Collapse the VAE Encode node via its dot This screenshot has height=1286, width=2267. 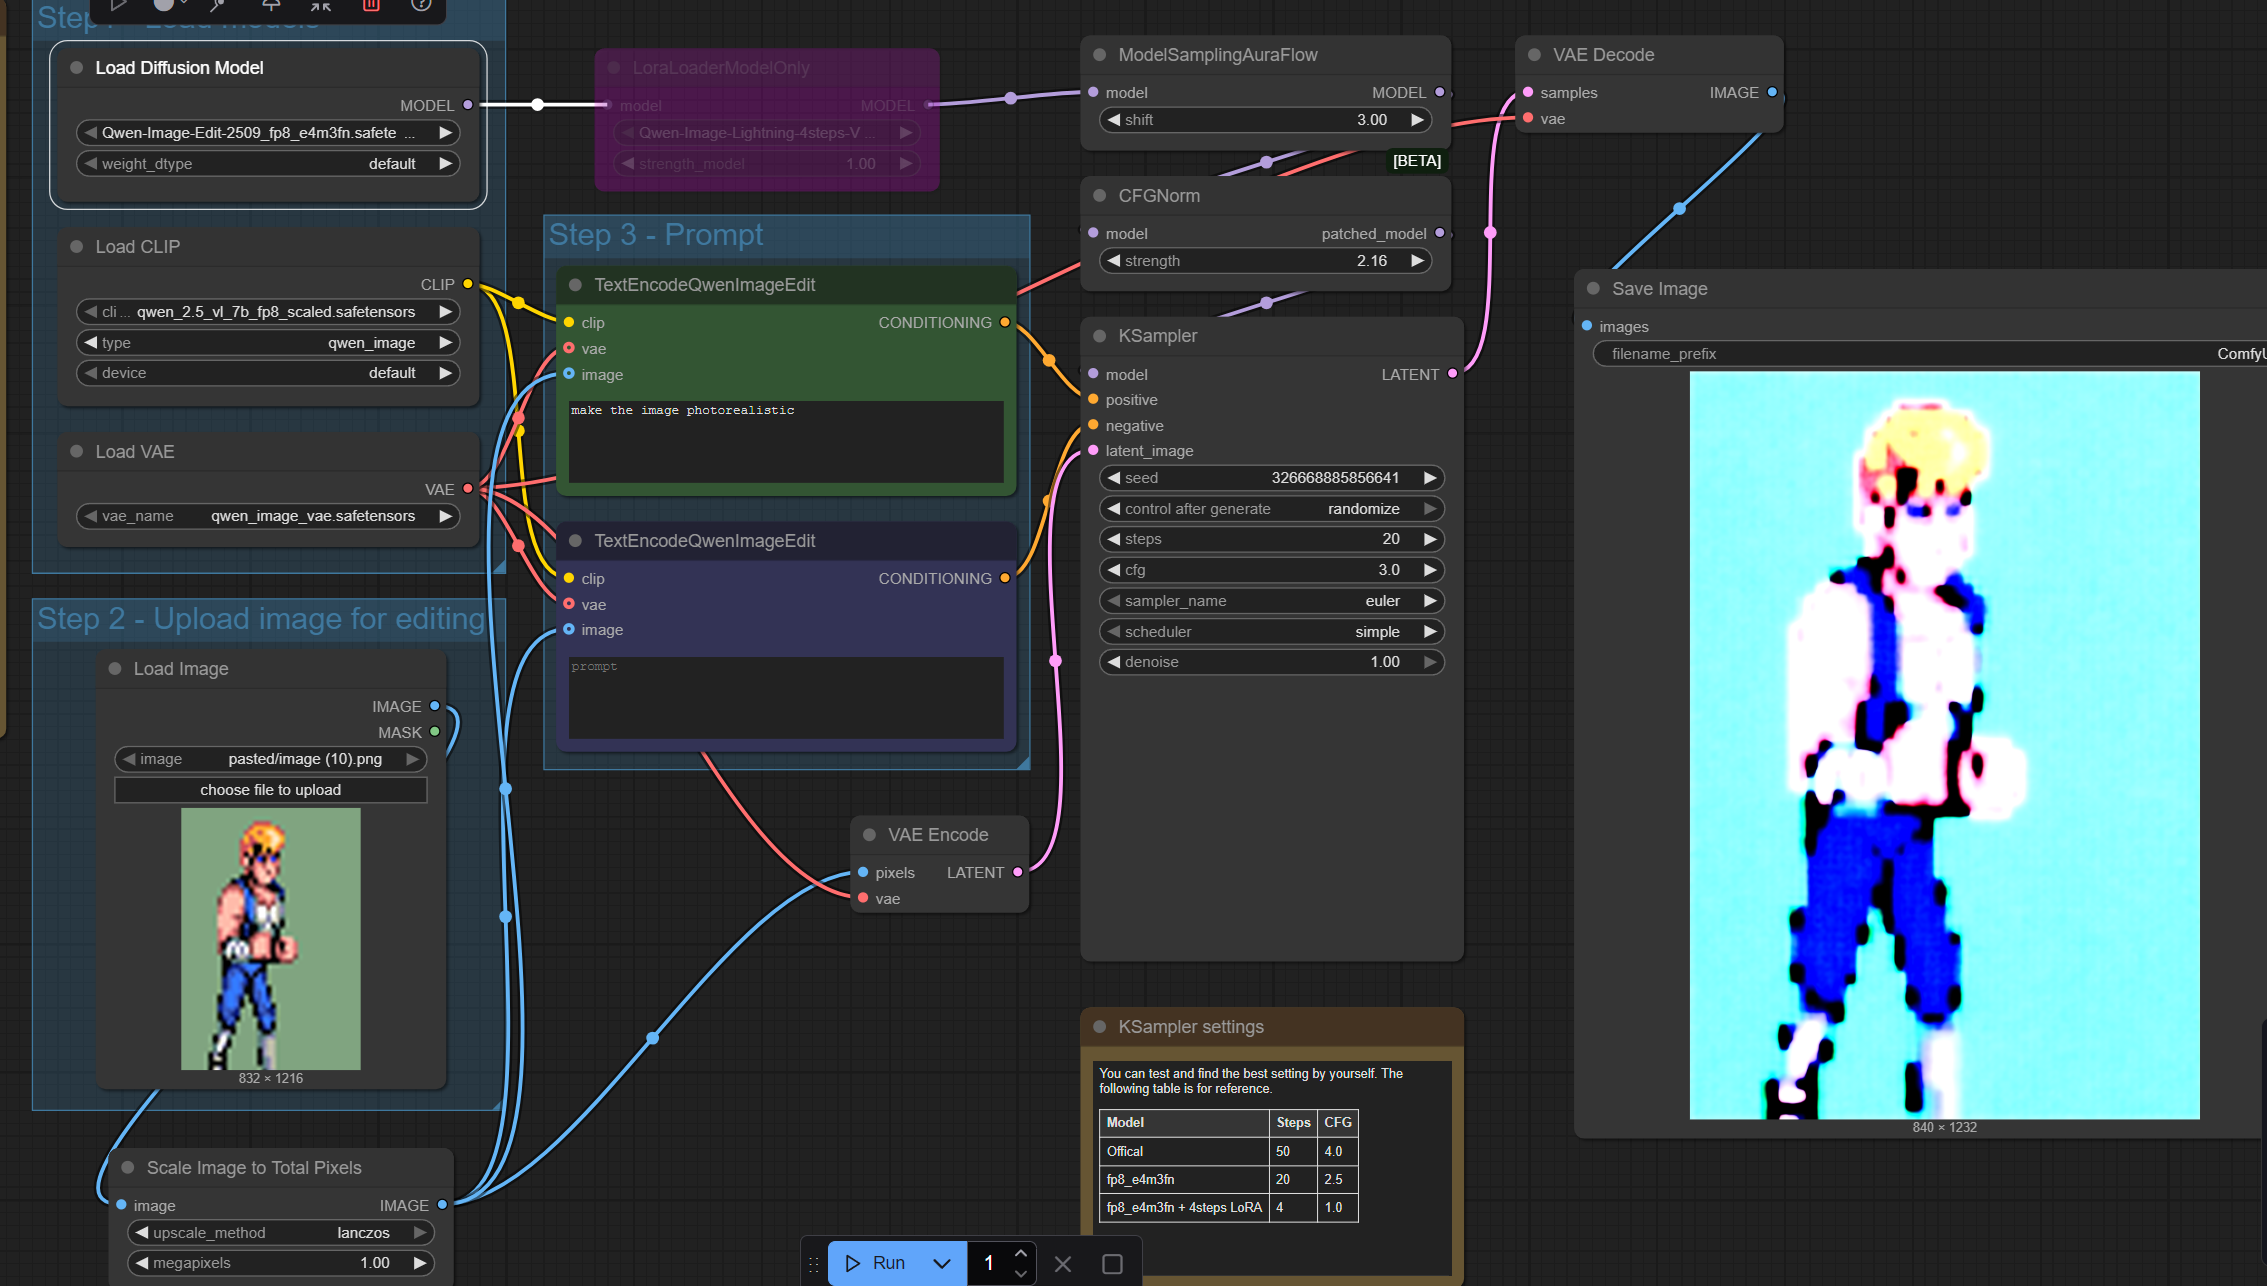869,835
